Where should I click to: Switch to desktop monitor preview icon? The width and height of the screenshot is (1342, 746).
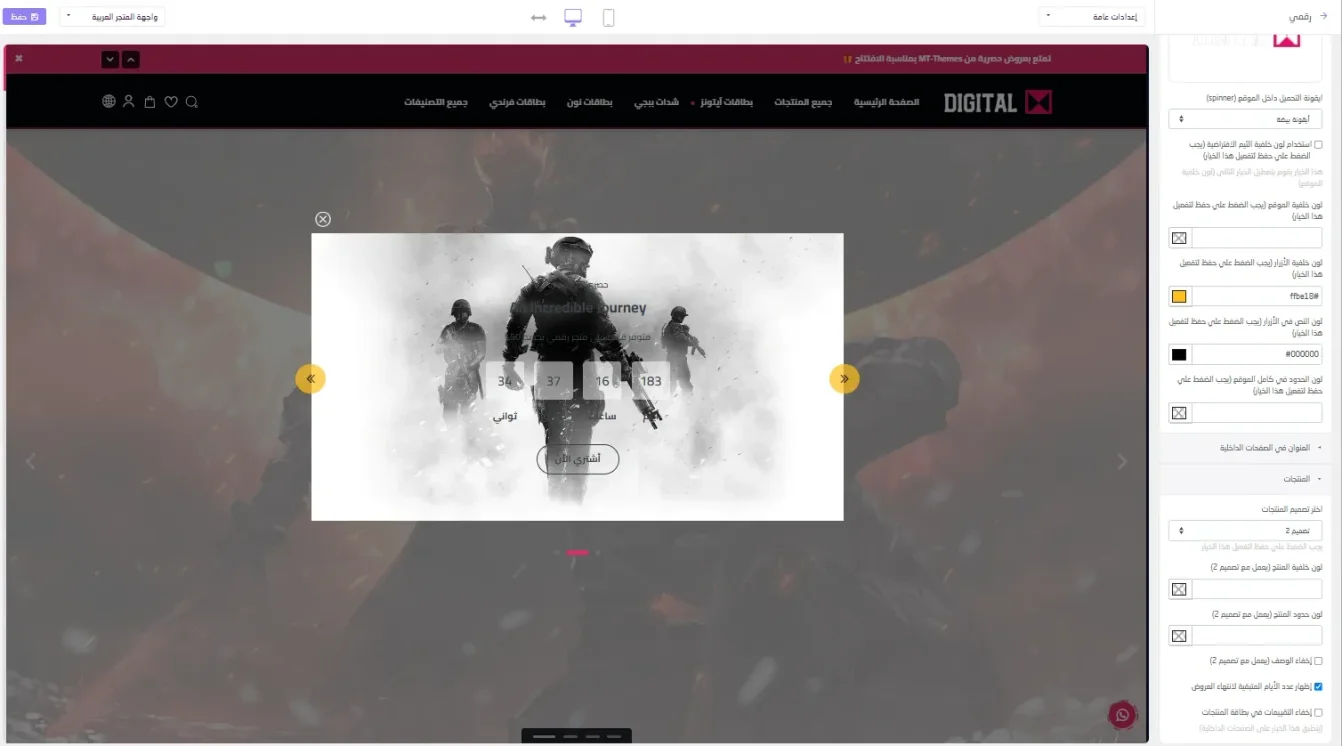pyautogui.click(x=573, y=17)
